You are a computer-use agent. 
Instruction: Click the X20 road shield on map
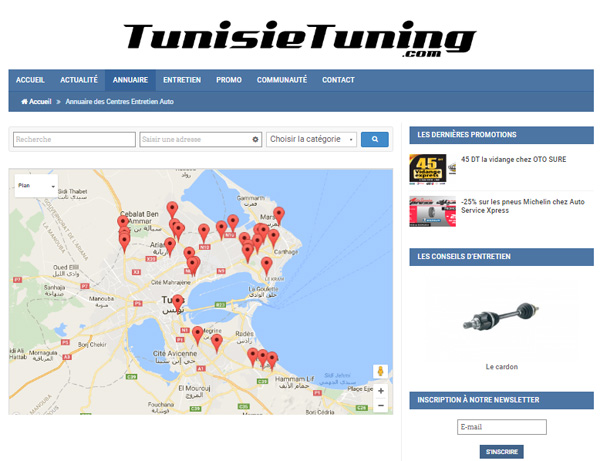(151, 259)
